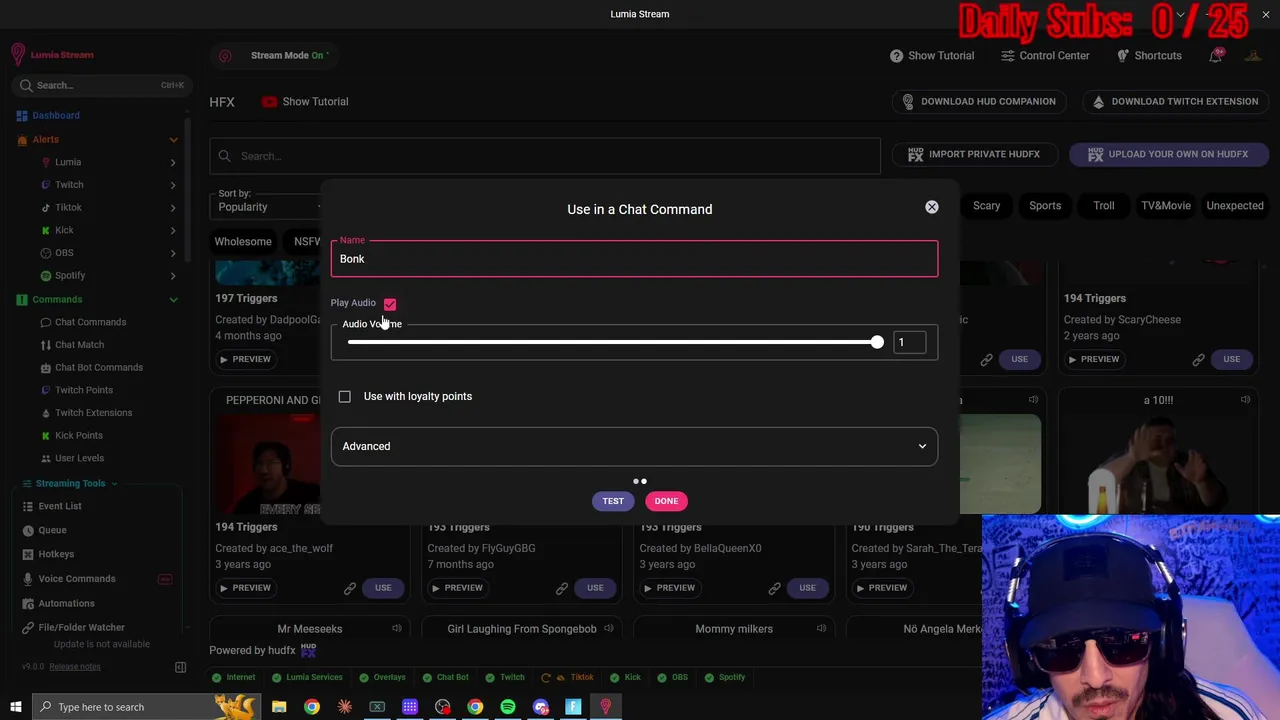Enable Use with loyalty points checkbox
Image resolution: width=1280 pixels, height=720 pixels.
click(x=344, y=397)
